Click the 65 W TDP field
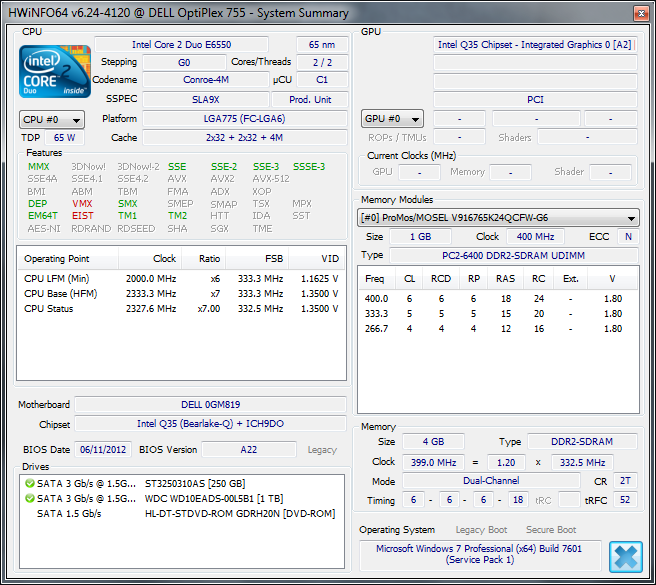Image resolution: width=656 pixels, height=585 pixels. [x=64, y=138]
